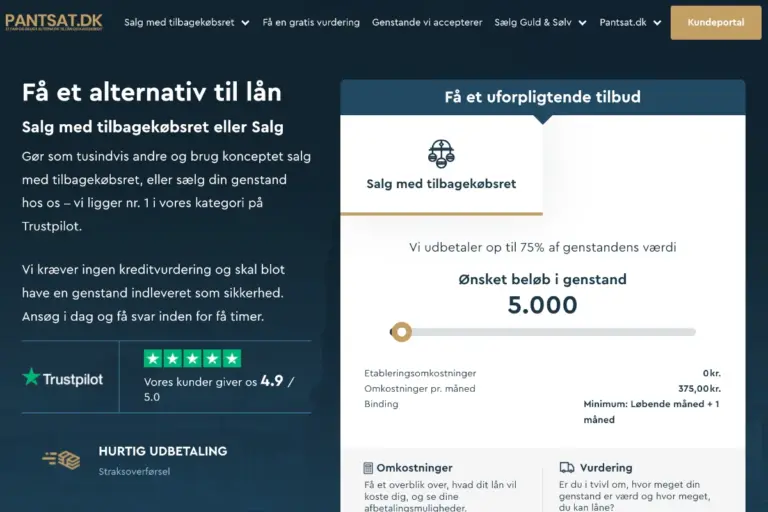Click the Binding label

381,404
